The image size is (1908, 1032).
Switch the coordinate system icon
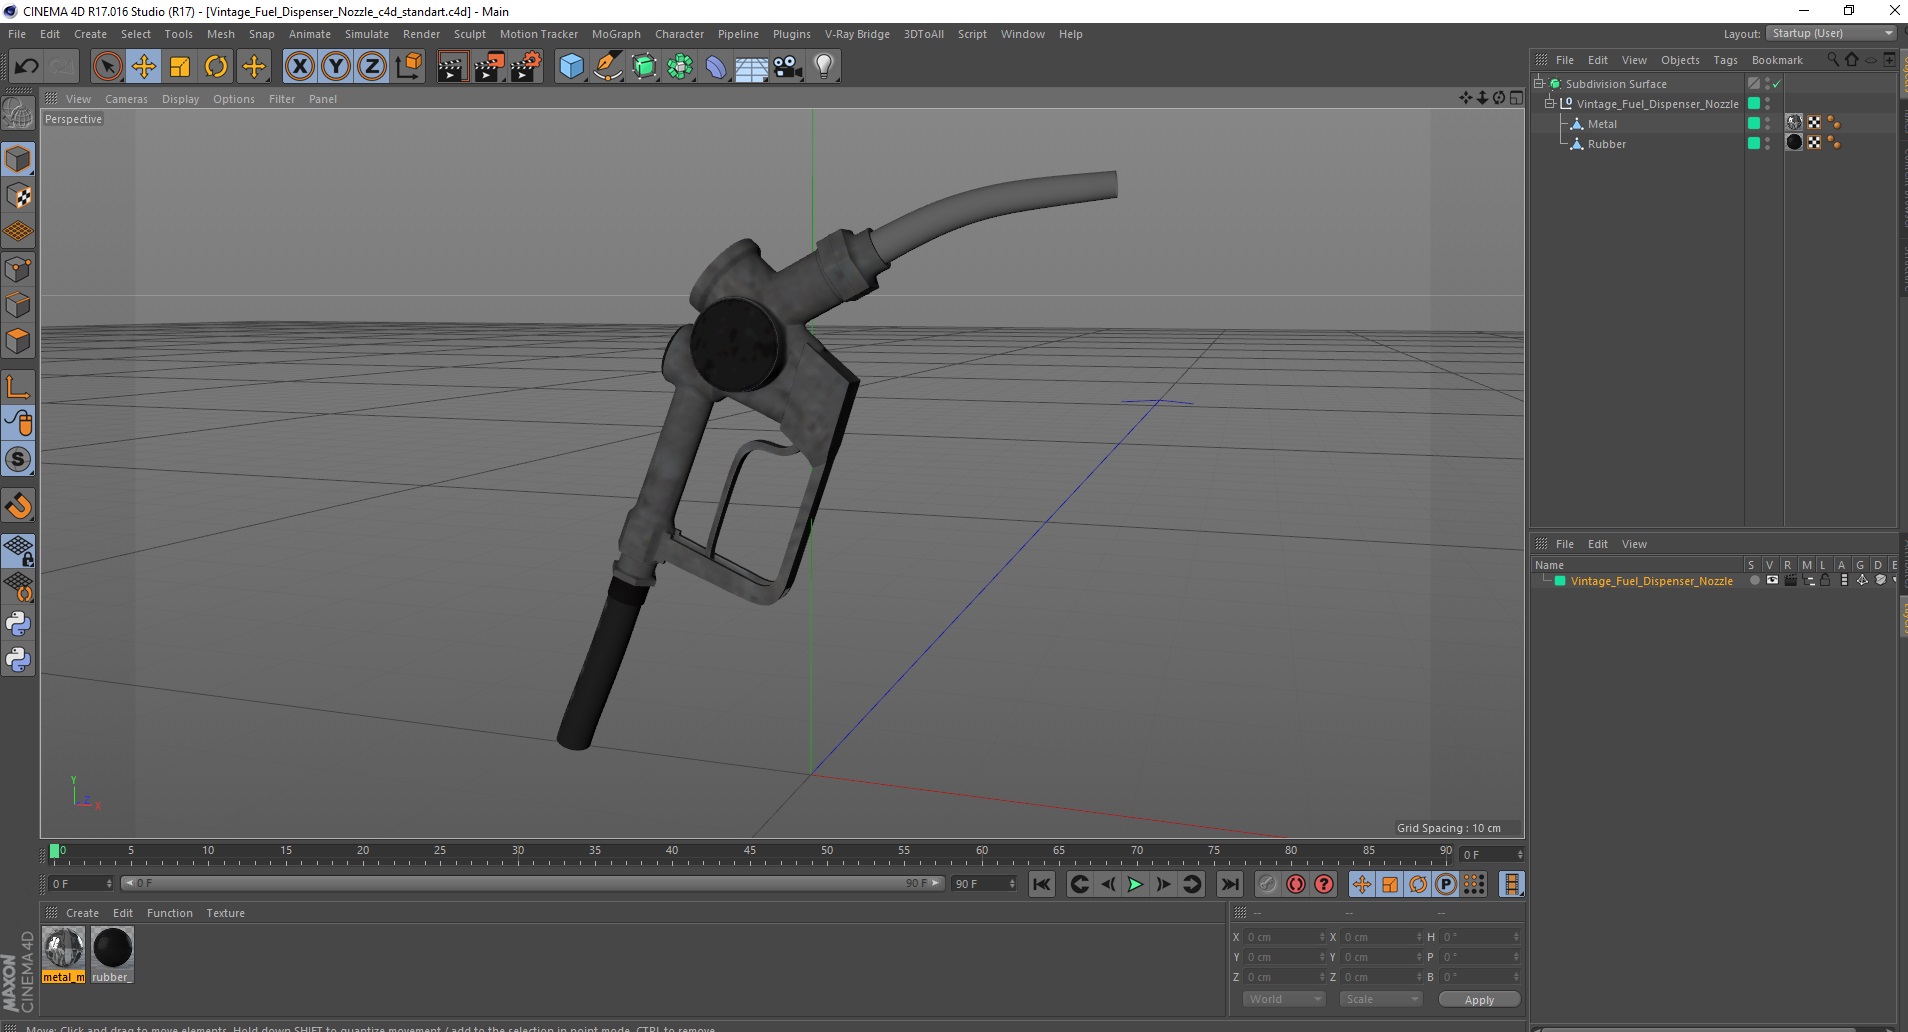[x=408, y=67]
